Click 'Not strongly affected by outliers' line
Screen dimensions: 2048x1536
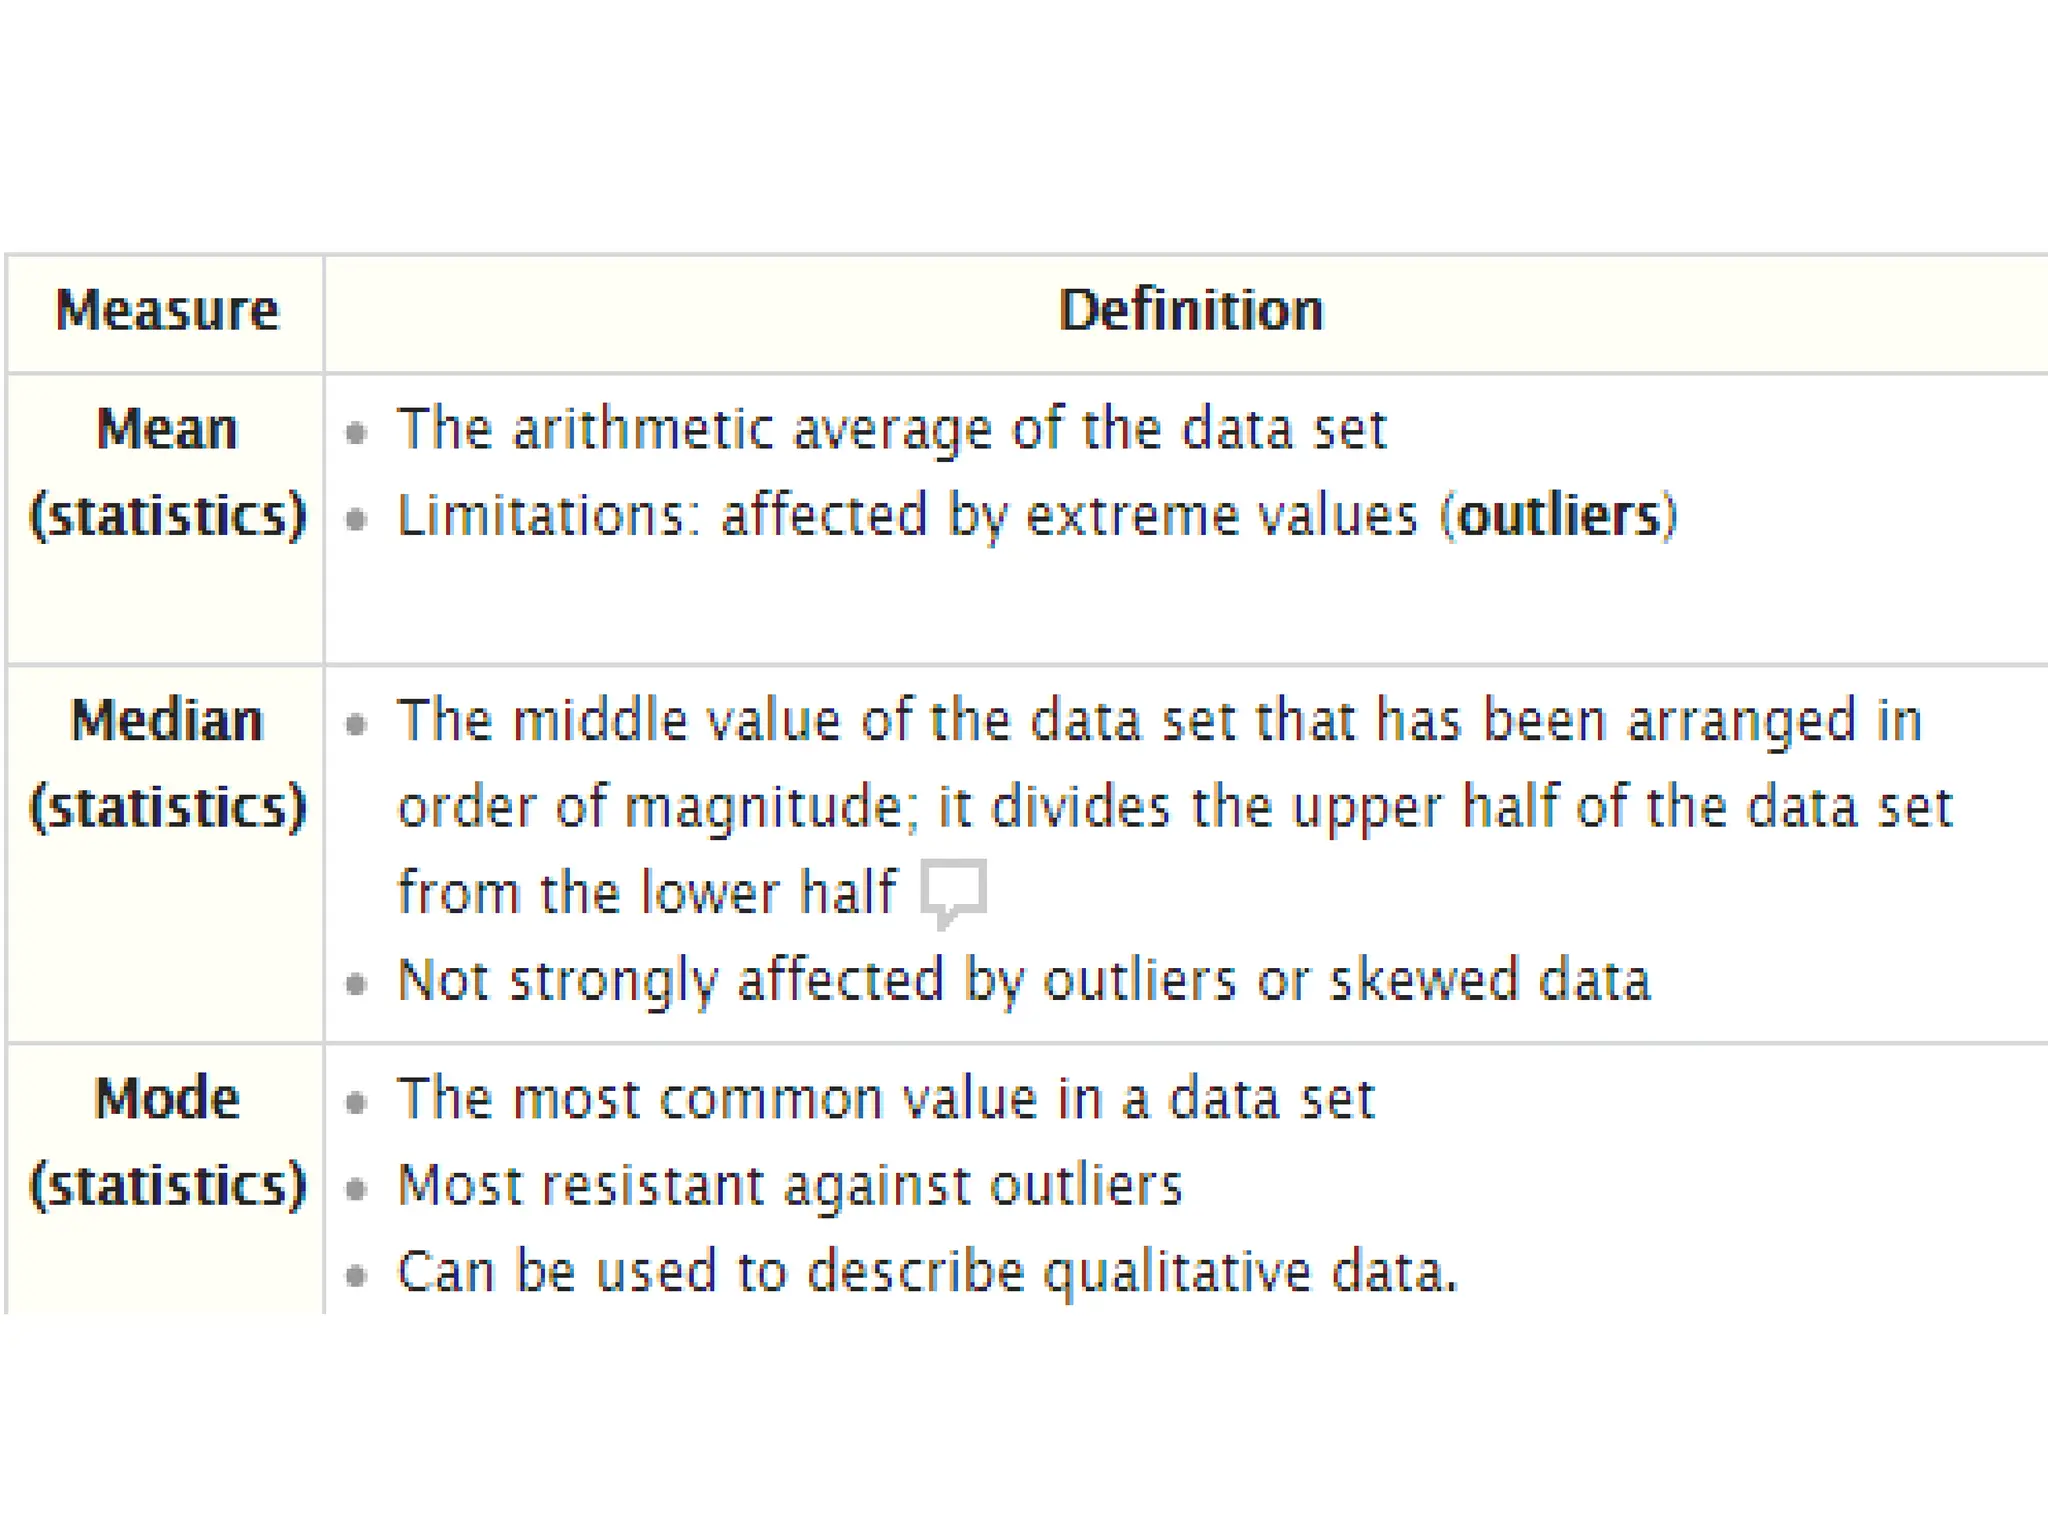(1023, 980)
